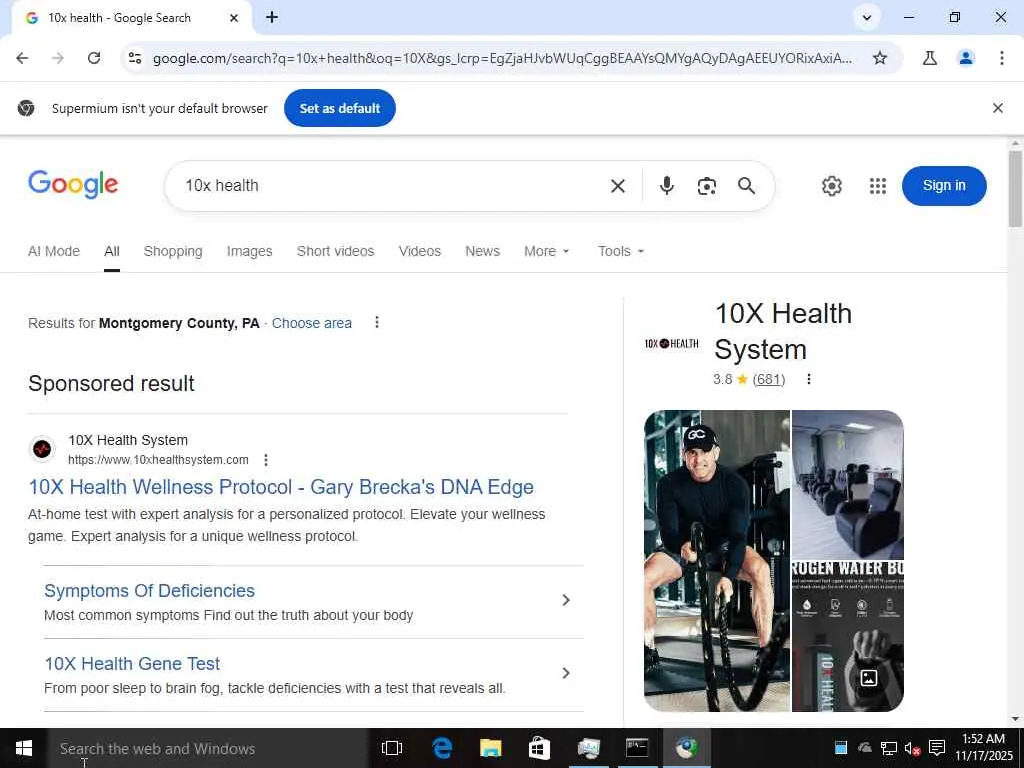Image resolution: width=1024 pixels, height=768 pixels.
Task: Switch to Images results tab
Action: 249,251
